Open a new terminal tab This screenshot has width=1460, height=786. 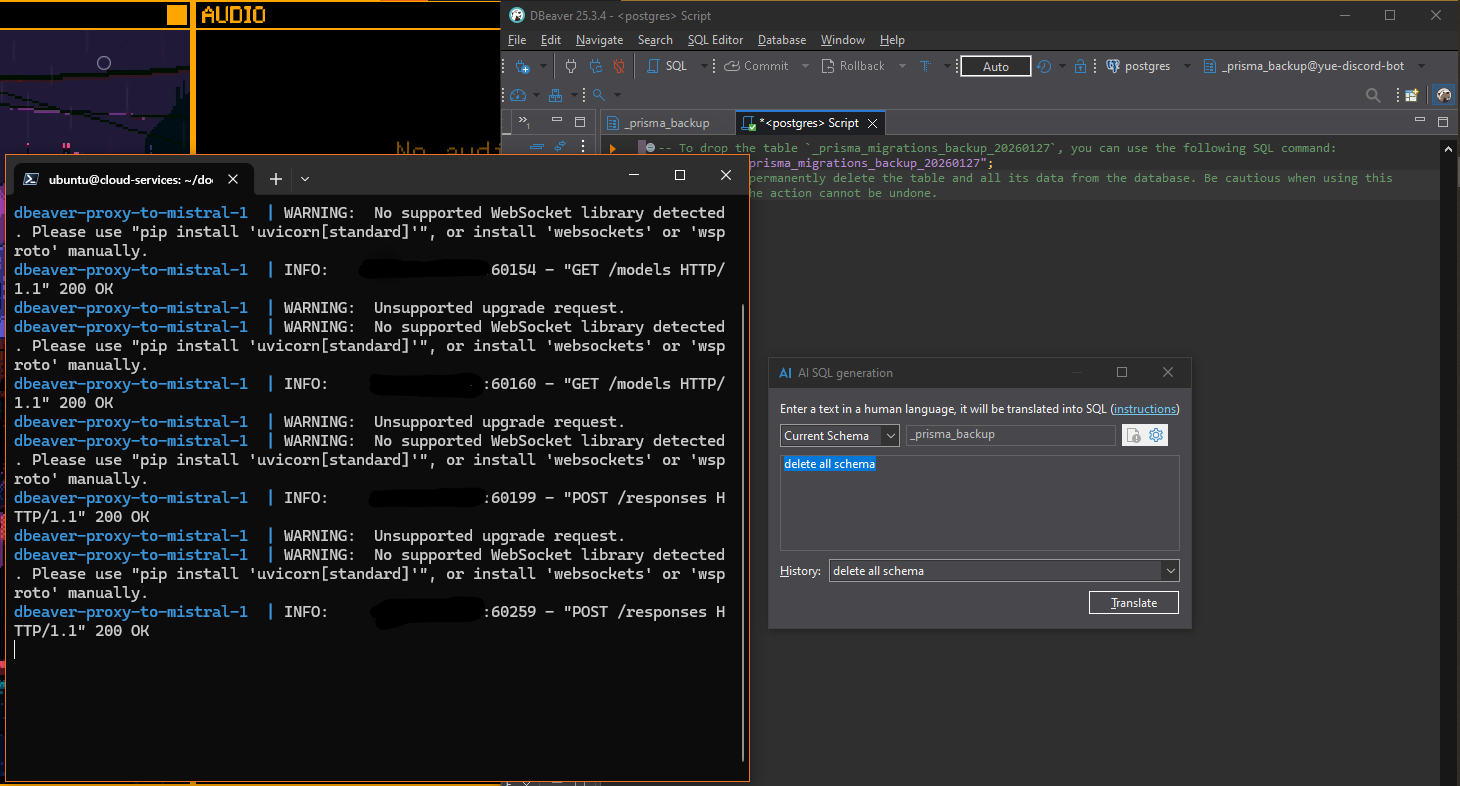[x=276, y=179]
